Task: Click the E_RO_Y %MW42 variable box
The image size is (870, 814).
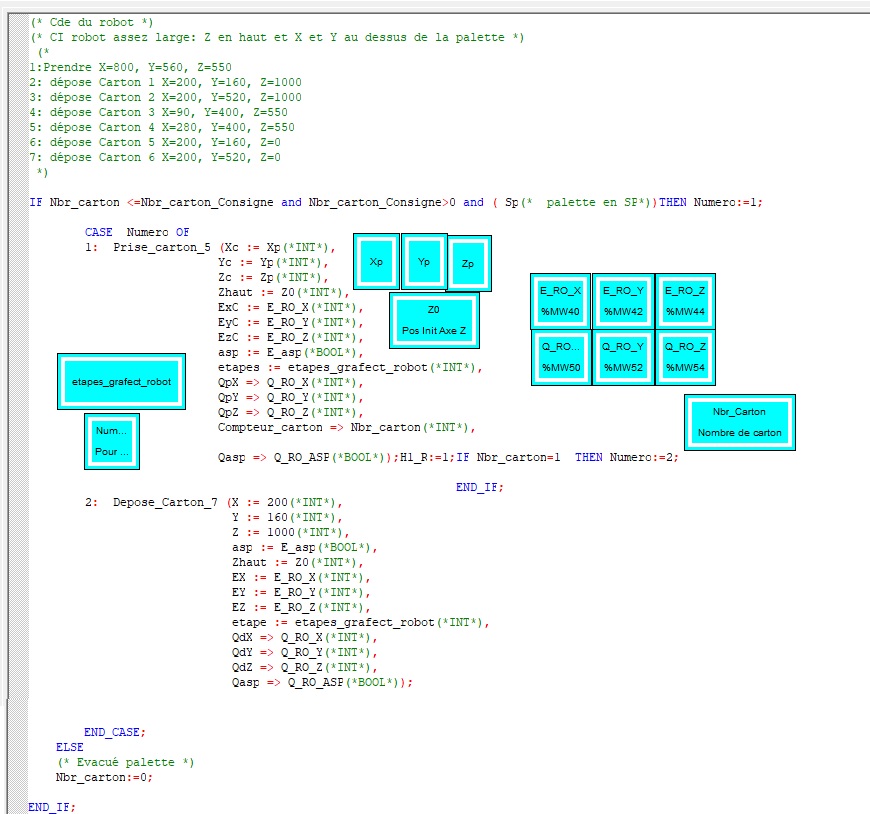Action: 623,301
